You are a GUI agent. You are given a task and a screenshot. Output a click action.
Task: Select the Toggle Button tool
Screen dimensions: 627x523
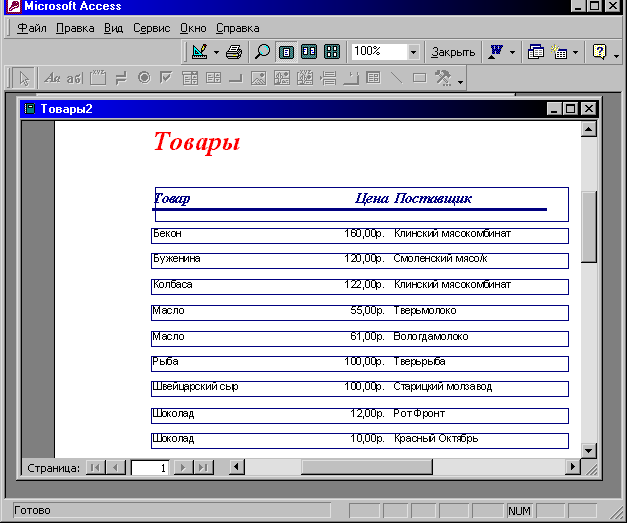coord(121,78)
